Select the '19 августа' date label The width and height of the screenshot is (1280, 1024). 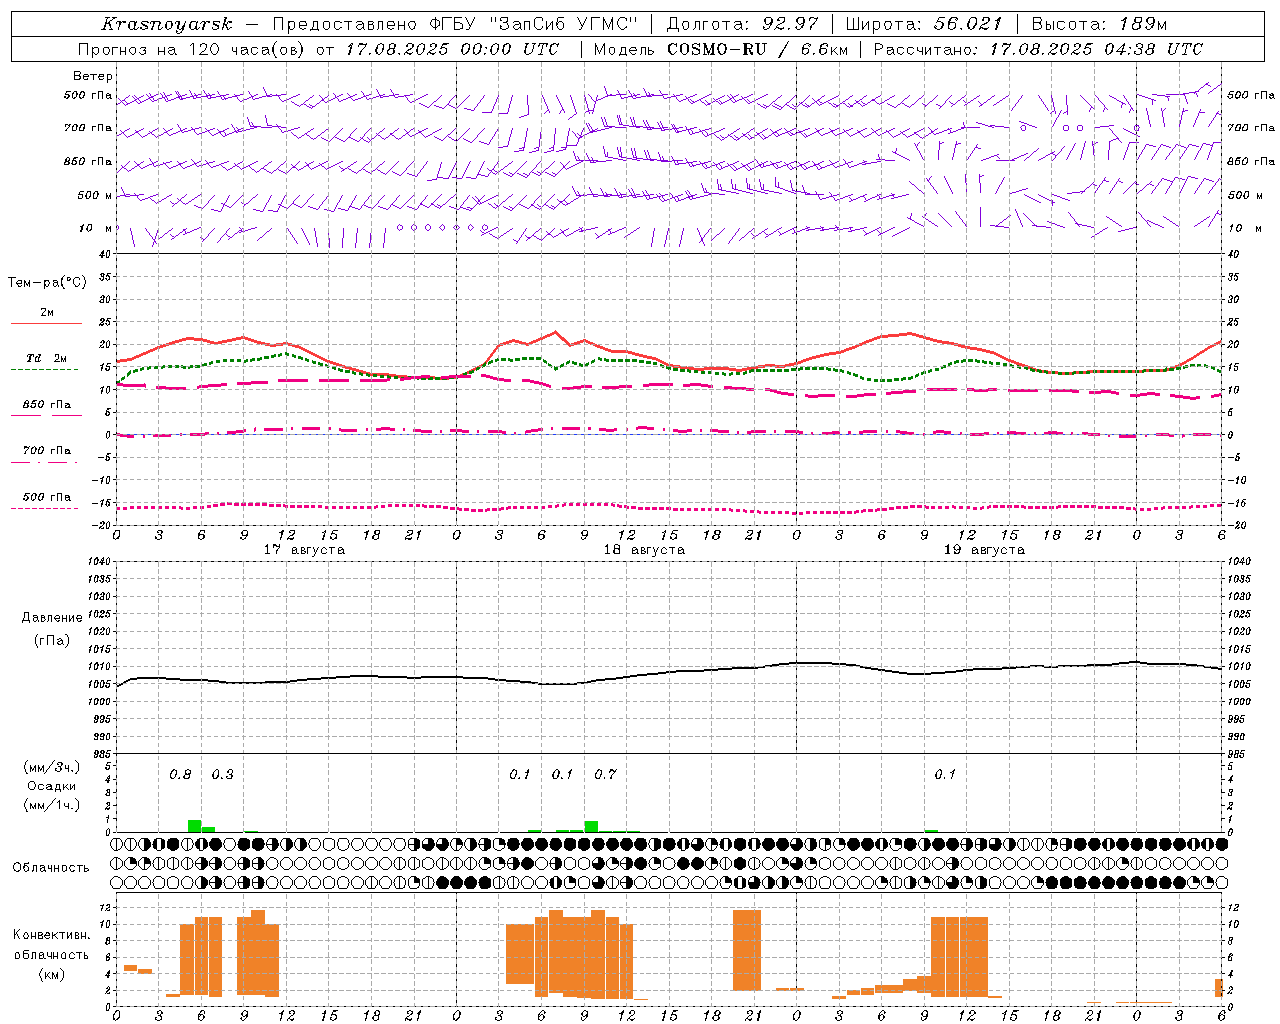(x=984, y=550)
